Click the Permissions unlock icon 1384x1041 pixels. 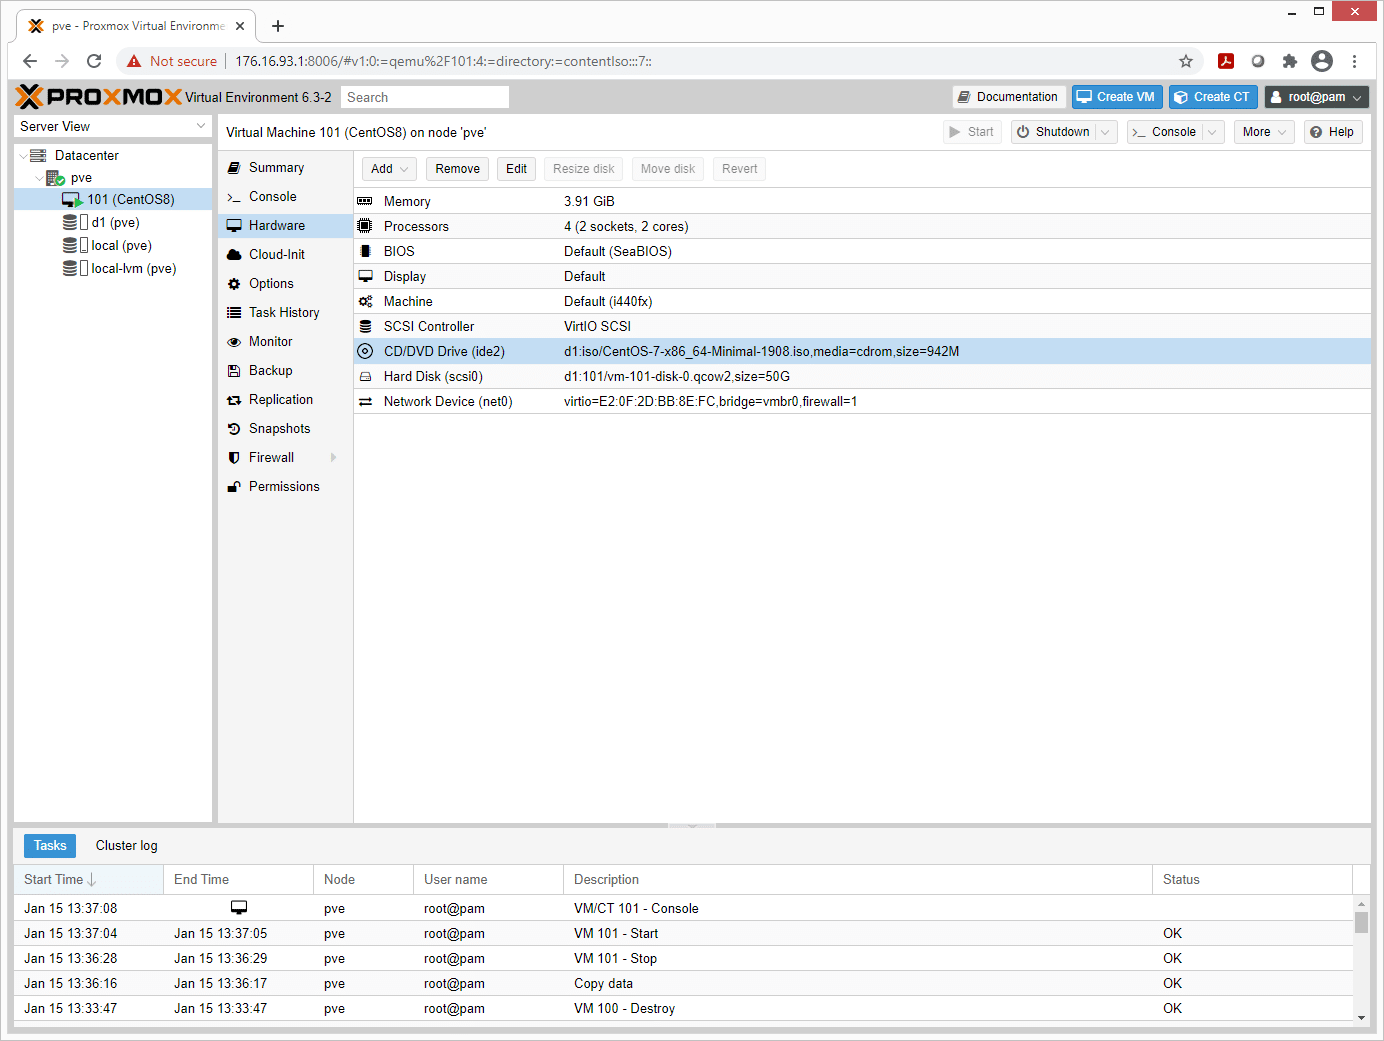(234, 487)
